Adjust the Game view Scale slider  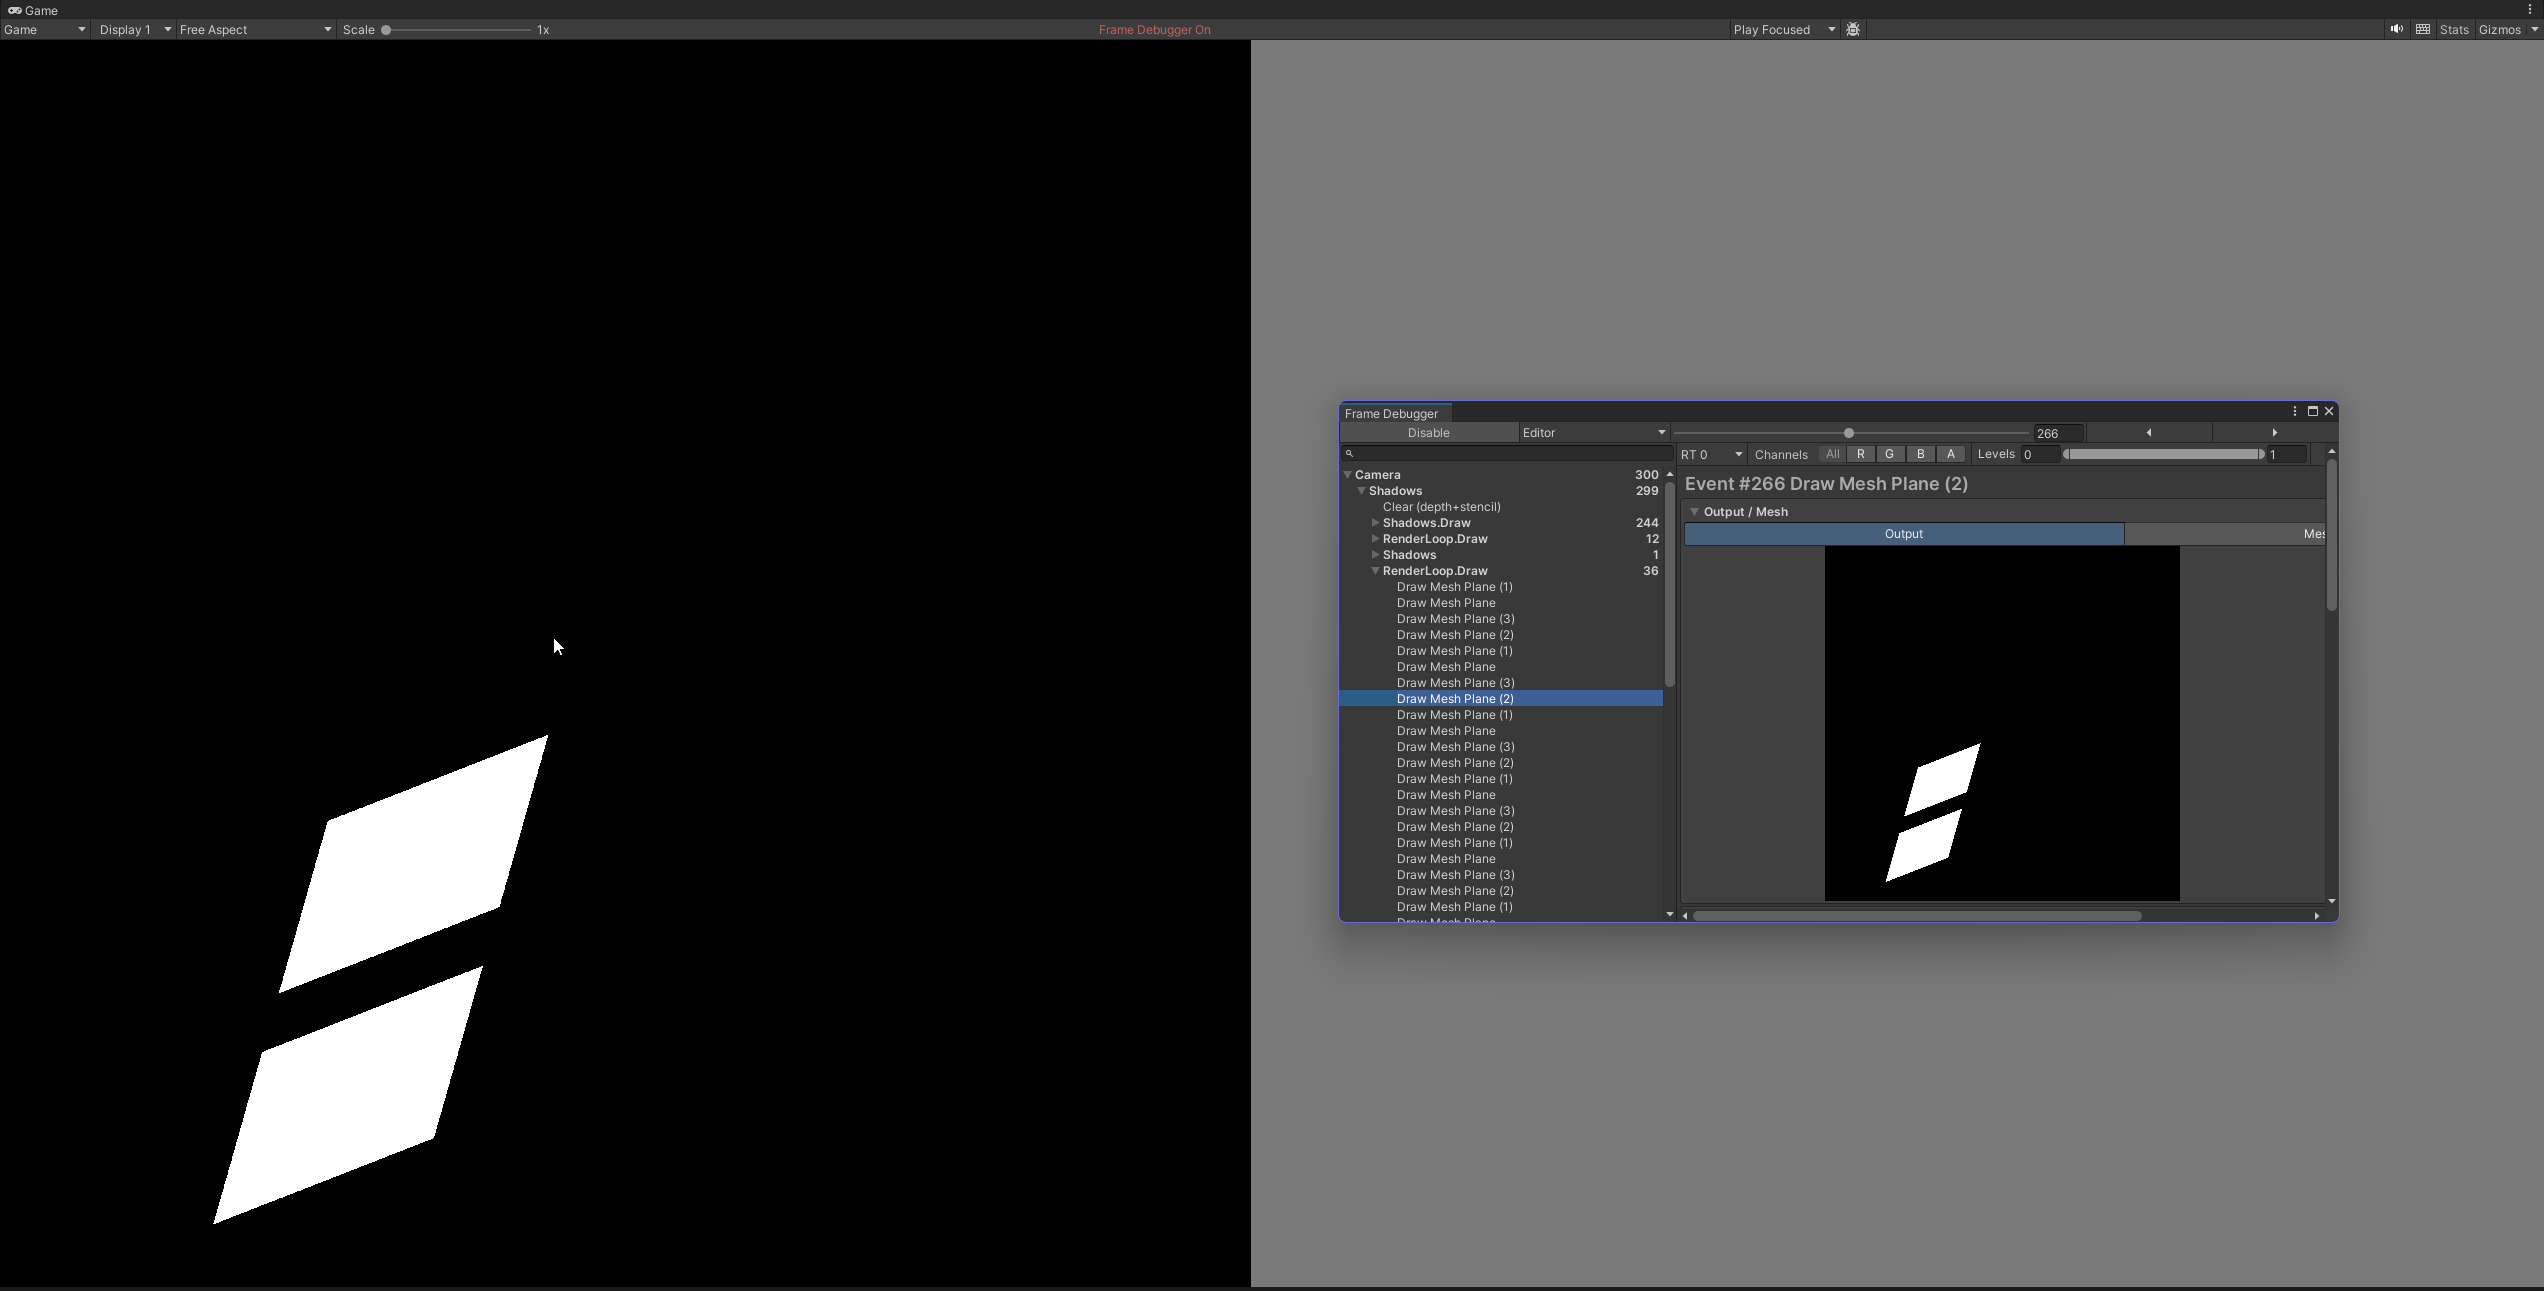pyautogui.click(x=457, y=30)
